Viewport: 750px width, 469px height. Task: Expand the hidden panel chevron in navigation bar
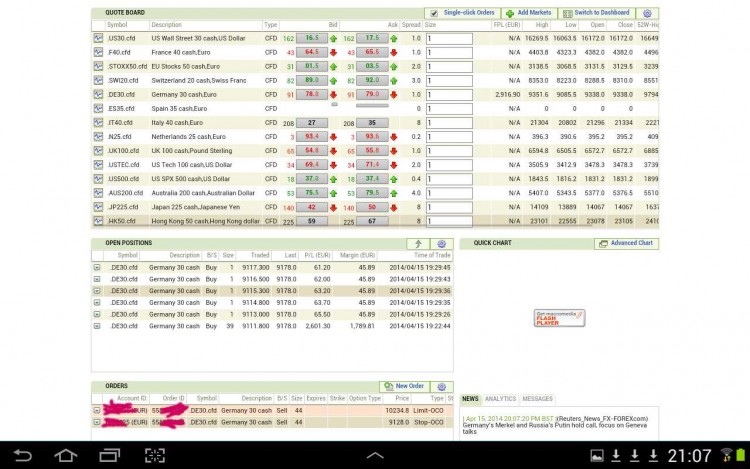tap(375, 456)
